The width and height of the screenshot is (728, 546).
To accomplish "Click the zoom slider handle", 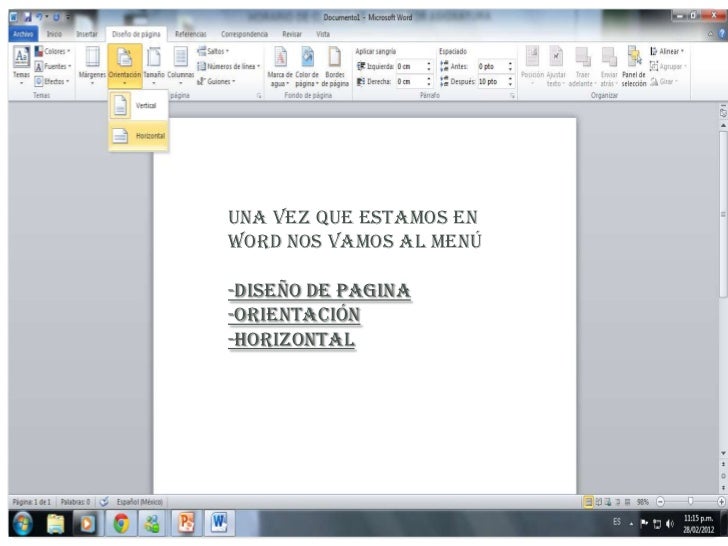I will [x=690, y=501].
